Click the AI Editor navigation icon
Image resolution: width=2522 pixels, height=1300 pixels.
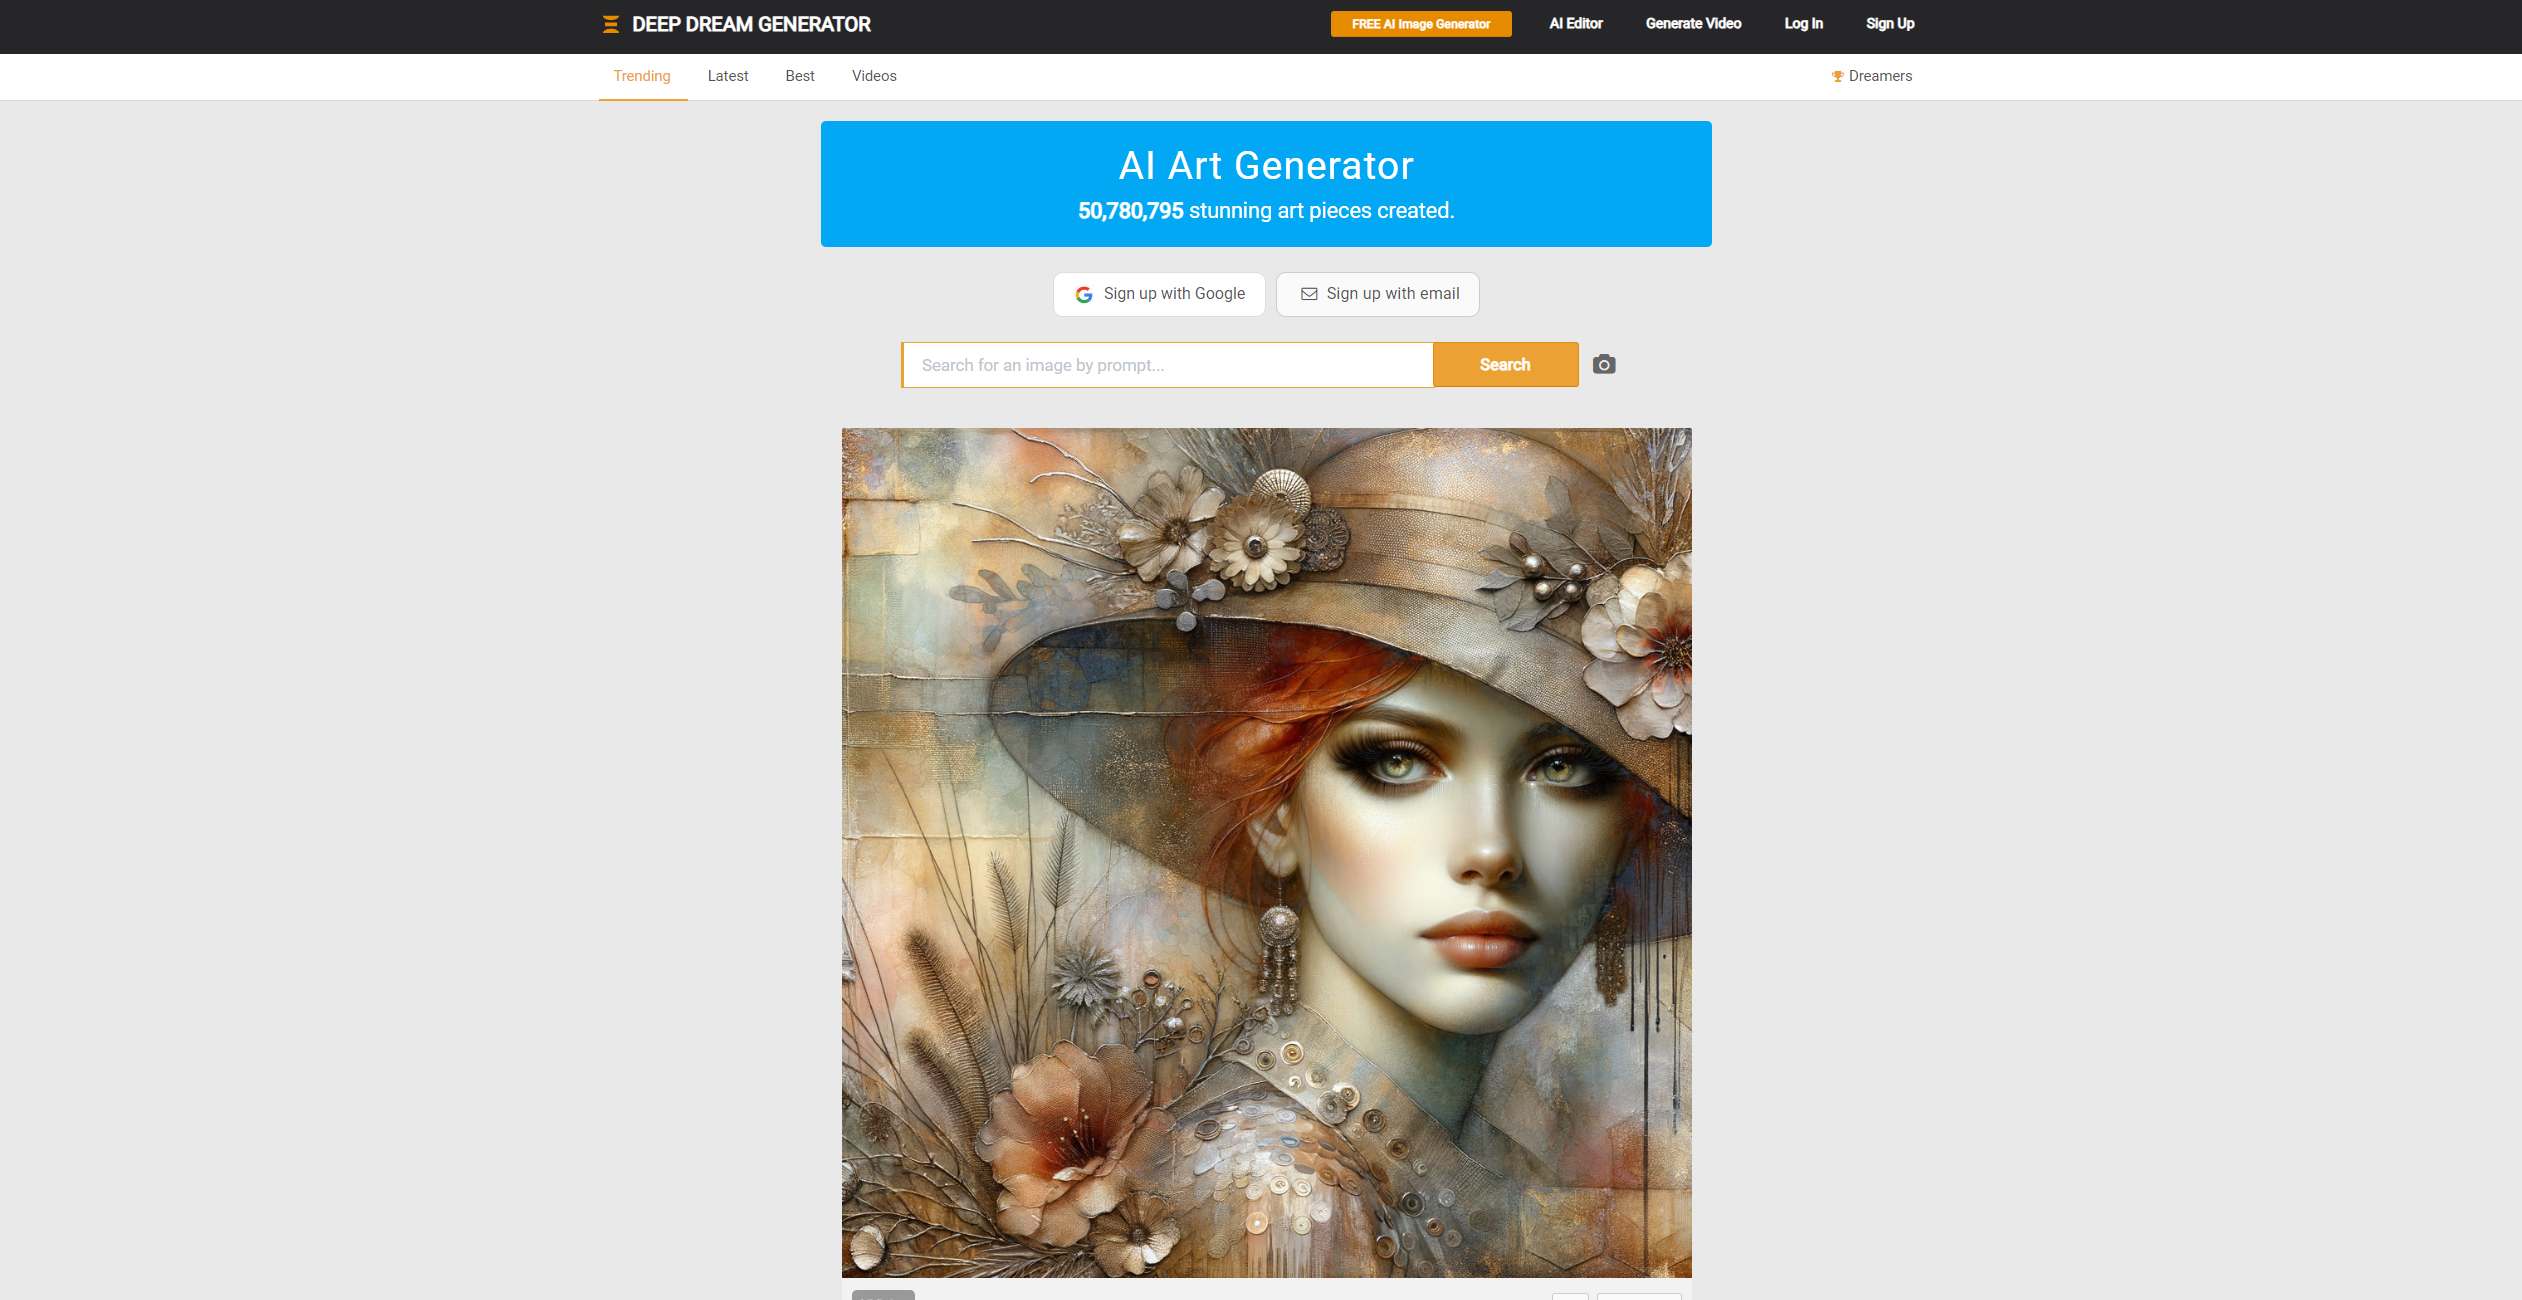(1577, 23)
